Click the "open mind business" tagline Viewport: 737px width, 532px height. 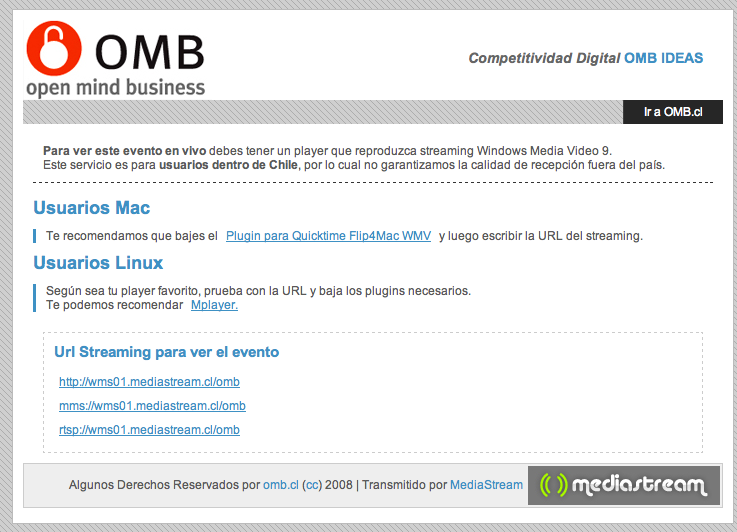point(116,87)
